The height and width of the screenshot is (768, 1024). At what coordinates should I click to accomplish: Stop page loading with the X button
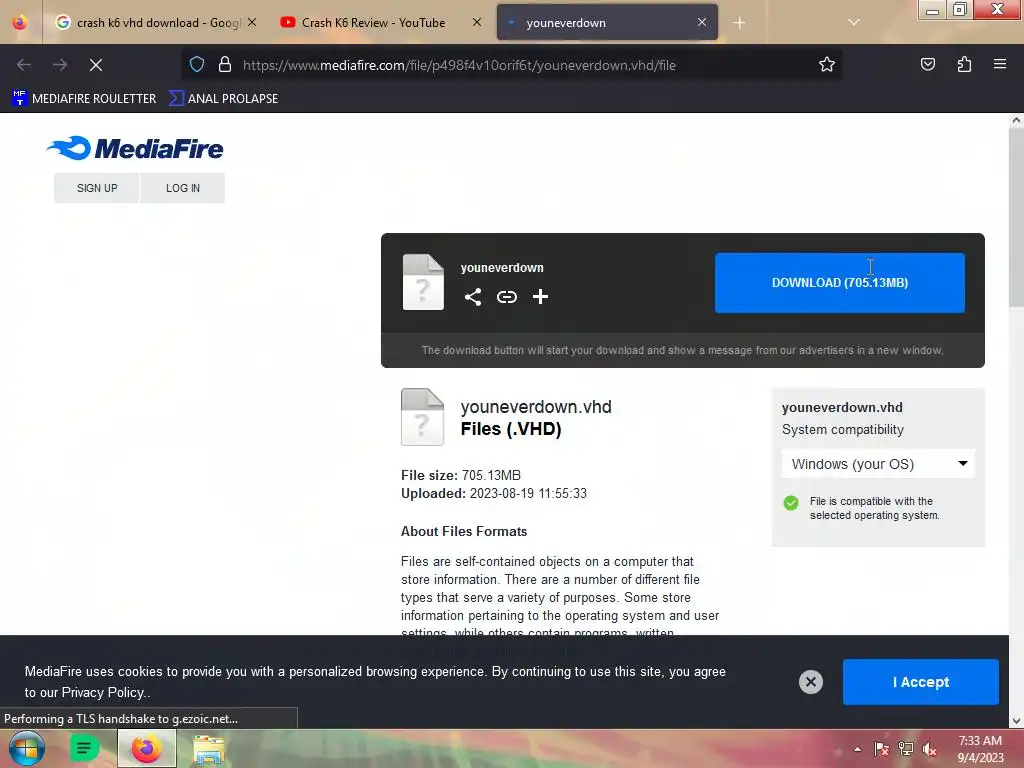pos(96,65)
